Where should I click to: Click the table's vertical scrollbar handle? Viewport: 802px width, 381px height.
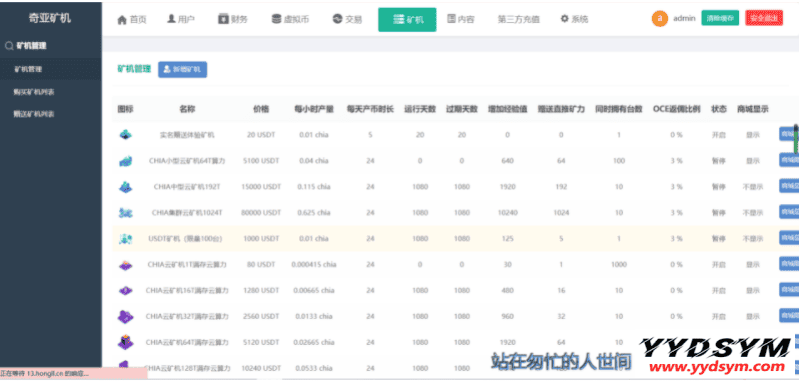(796, 139)
